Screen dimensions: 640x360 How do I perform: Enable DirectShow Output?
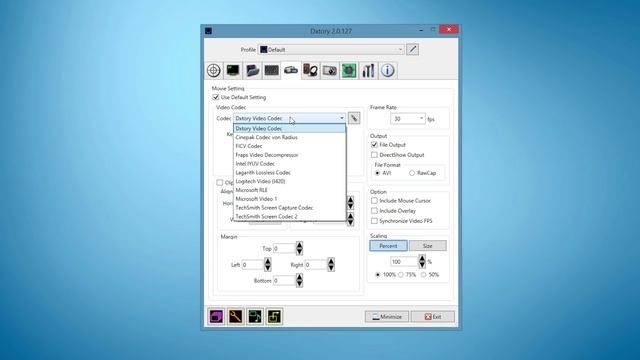(x=374, y=155)
